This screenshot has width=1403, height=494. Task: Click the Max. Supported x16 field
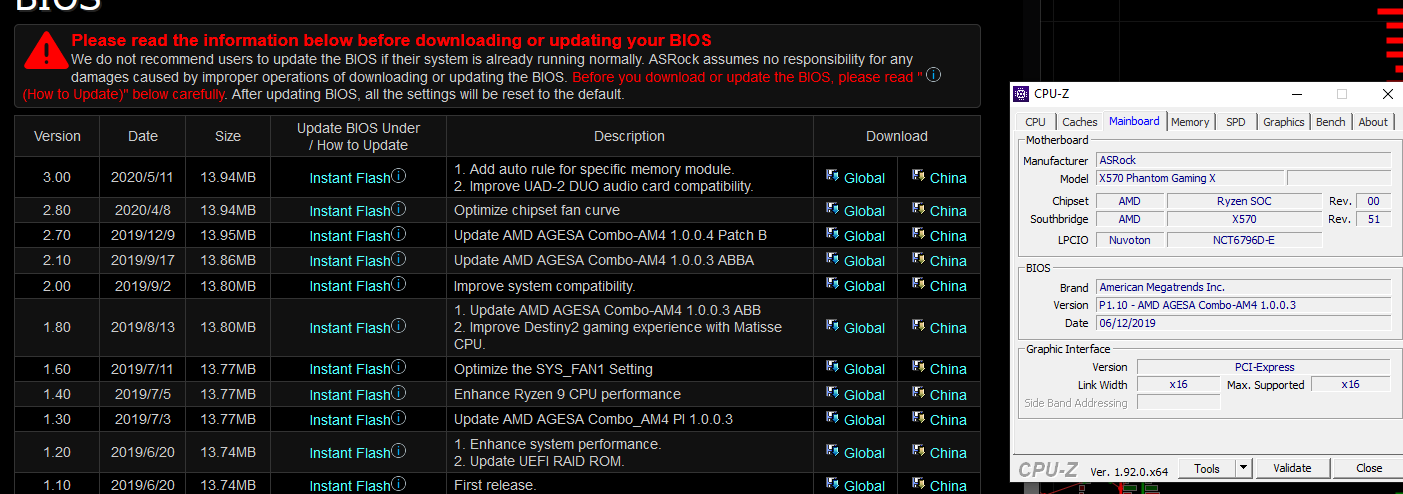click(1350, 384)
